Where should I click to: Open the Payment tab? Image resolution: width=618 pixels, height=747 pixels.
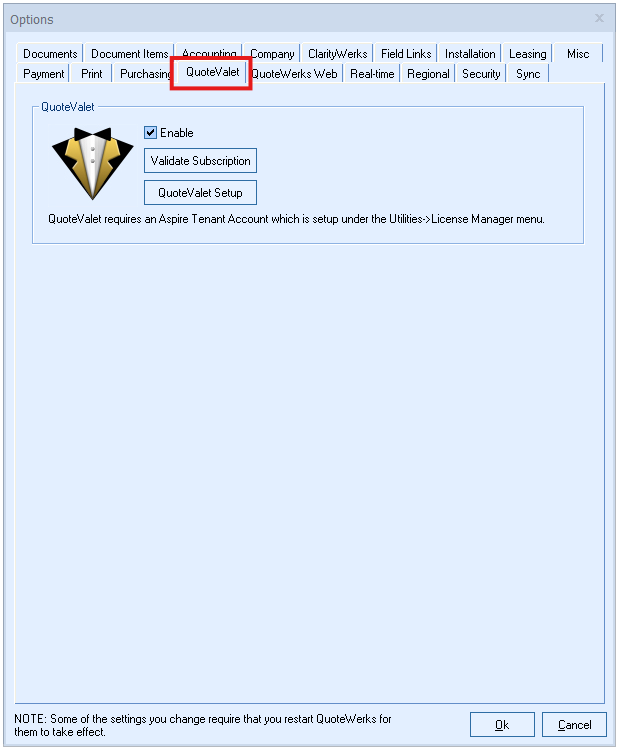pyautogui.click(x=43, y=73)
